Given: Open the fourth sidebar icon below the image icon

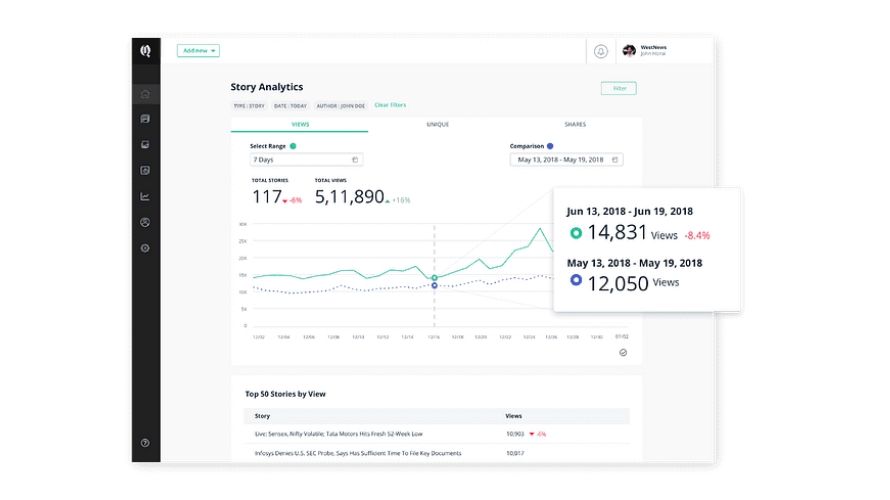Looking at the screenshot, I should (x=145, y=170).
